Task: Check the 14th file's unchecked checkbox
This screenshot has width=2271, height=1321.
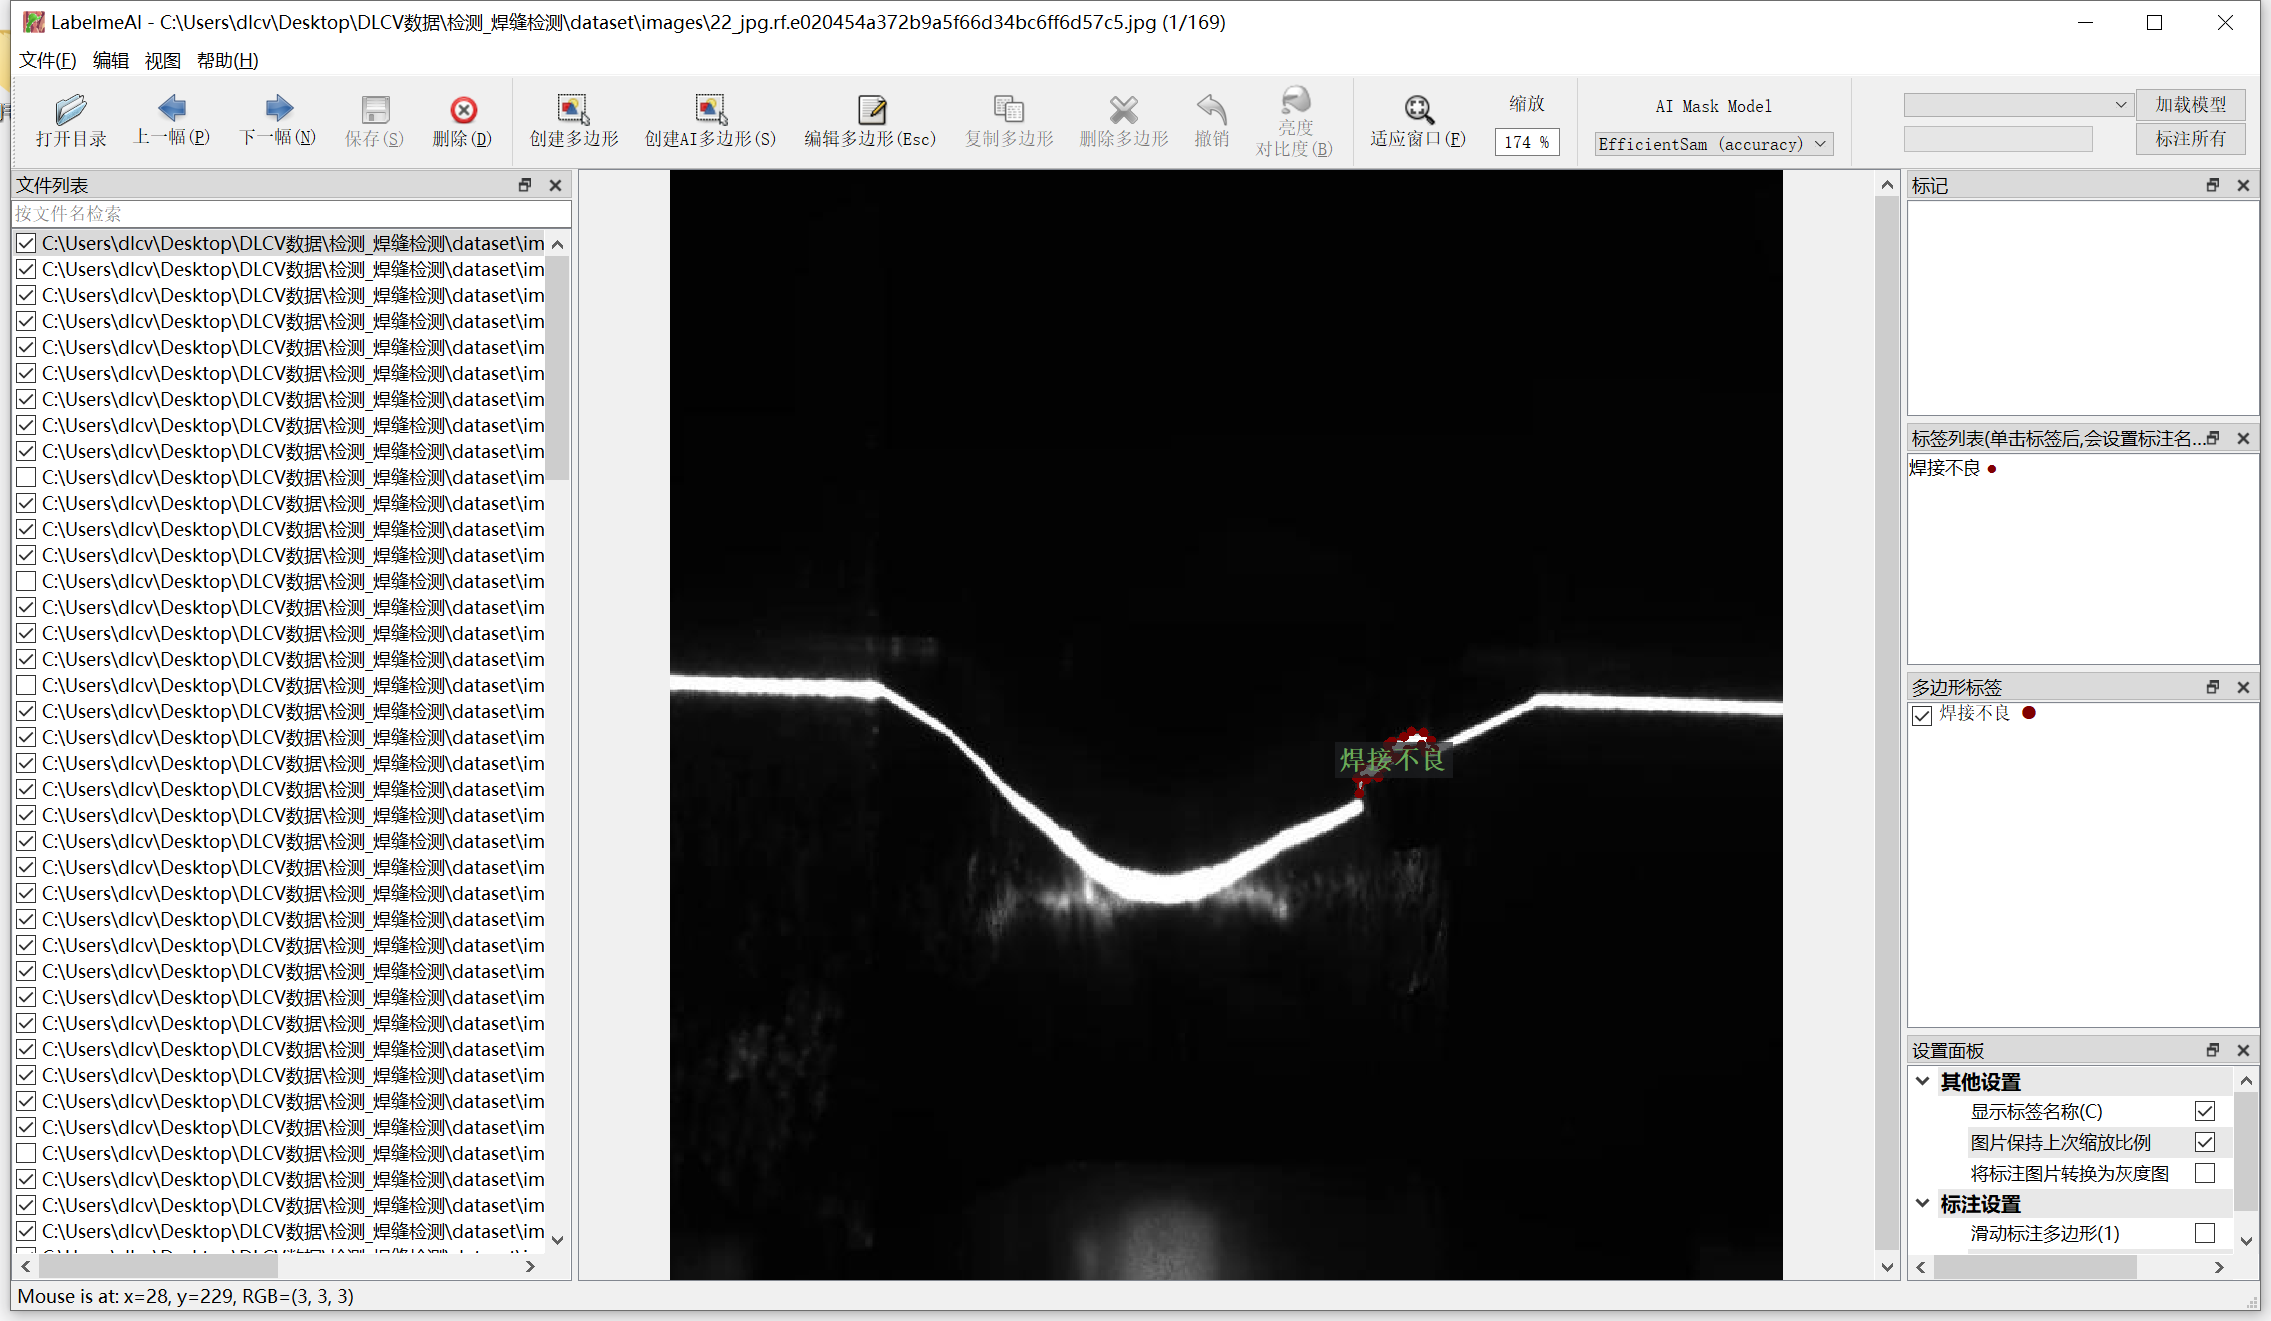Action: pos(27,581)
